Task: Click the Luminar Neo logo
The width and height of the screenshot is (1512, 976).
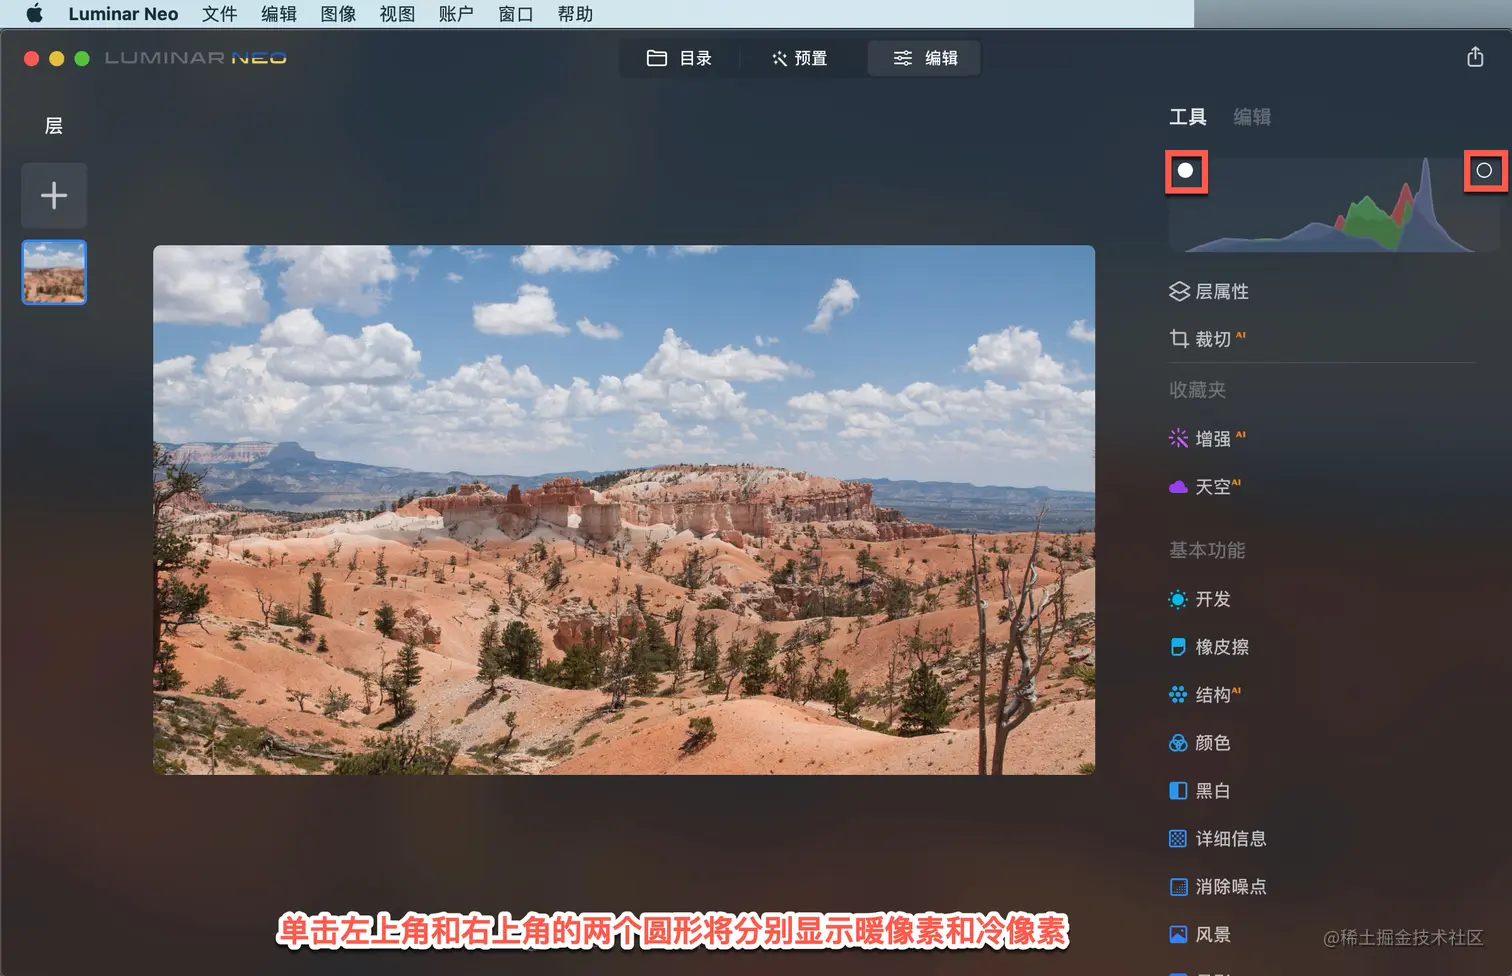Action: point(196,58)
